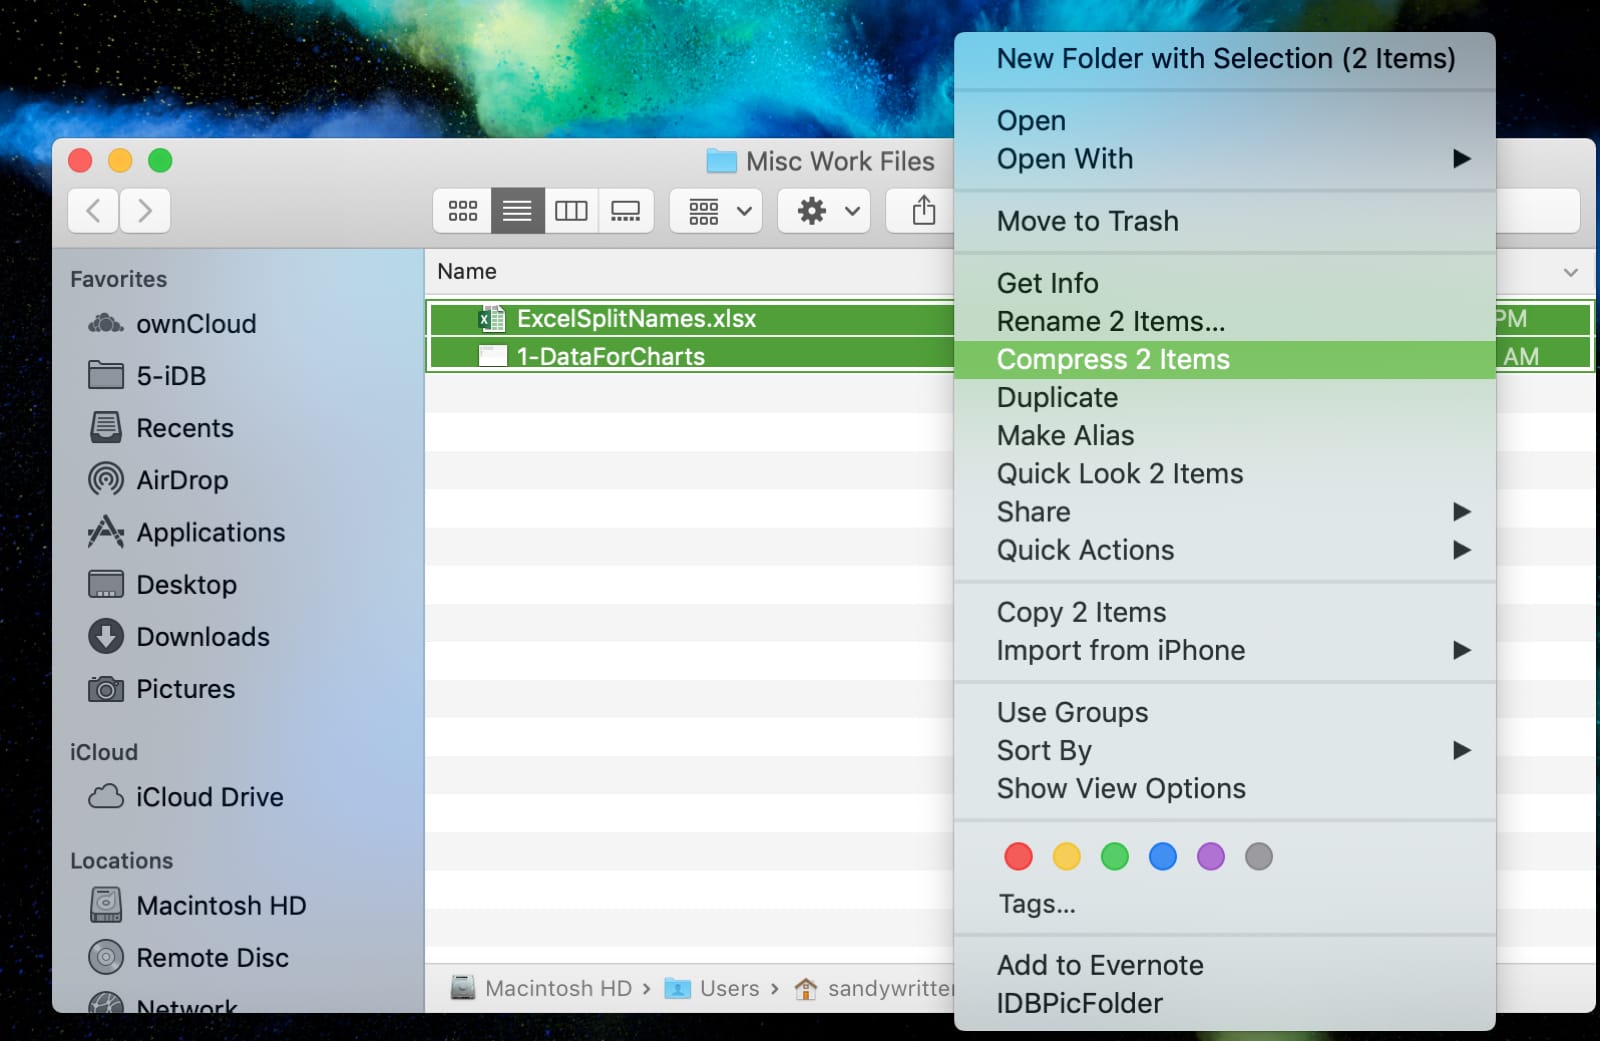Click the back navigation arrow
The image size is (1600, 1041).
(92, 211)
